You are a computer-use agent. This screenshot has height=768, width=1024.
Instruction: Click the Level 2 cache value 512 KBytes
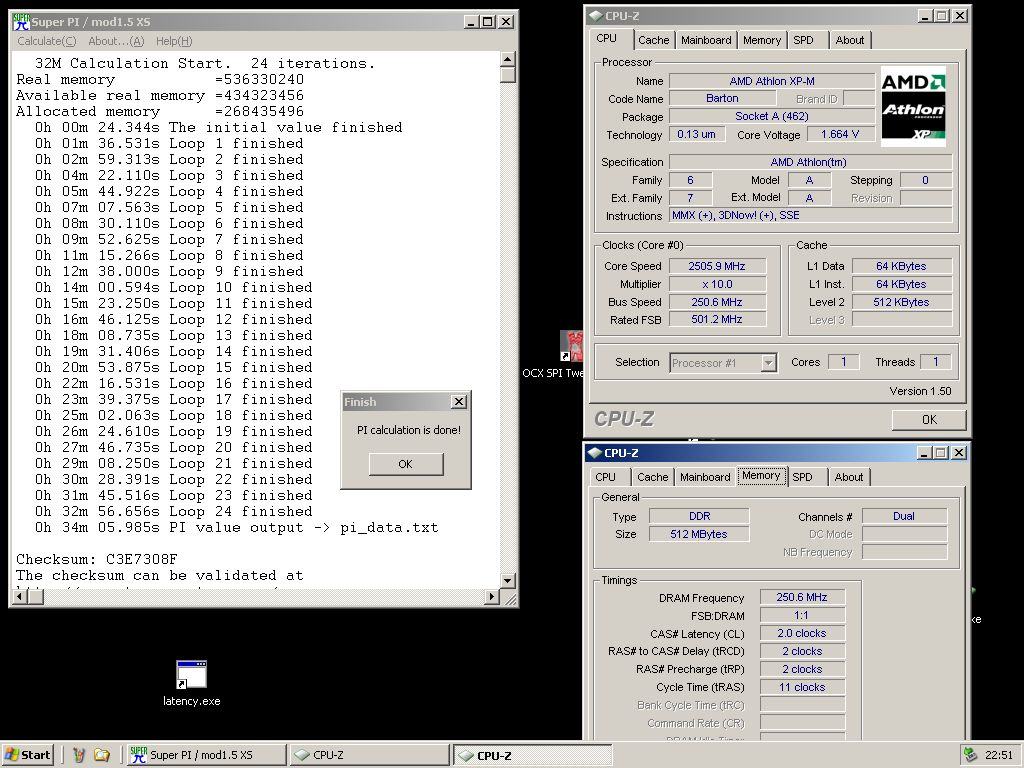(901, 302)
